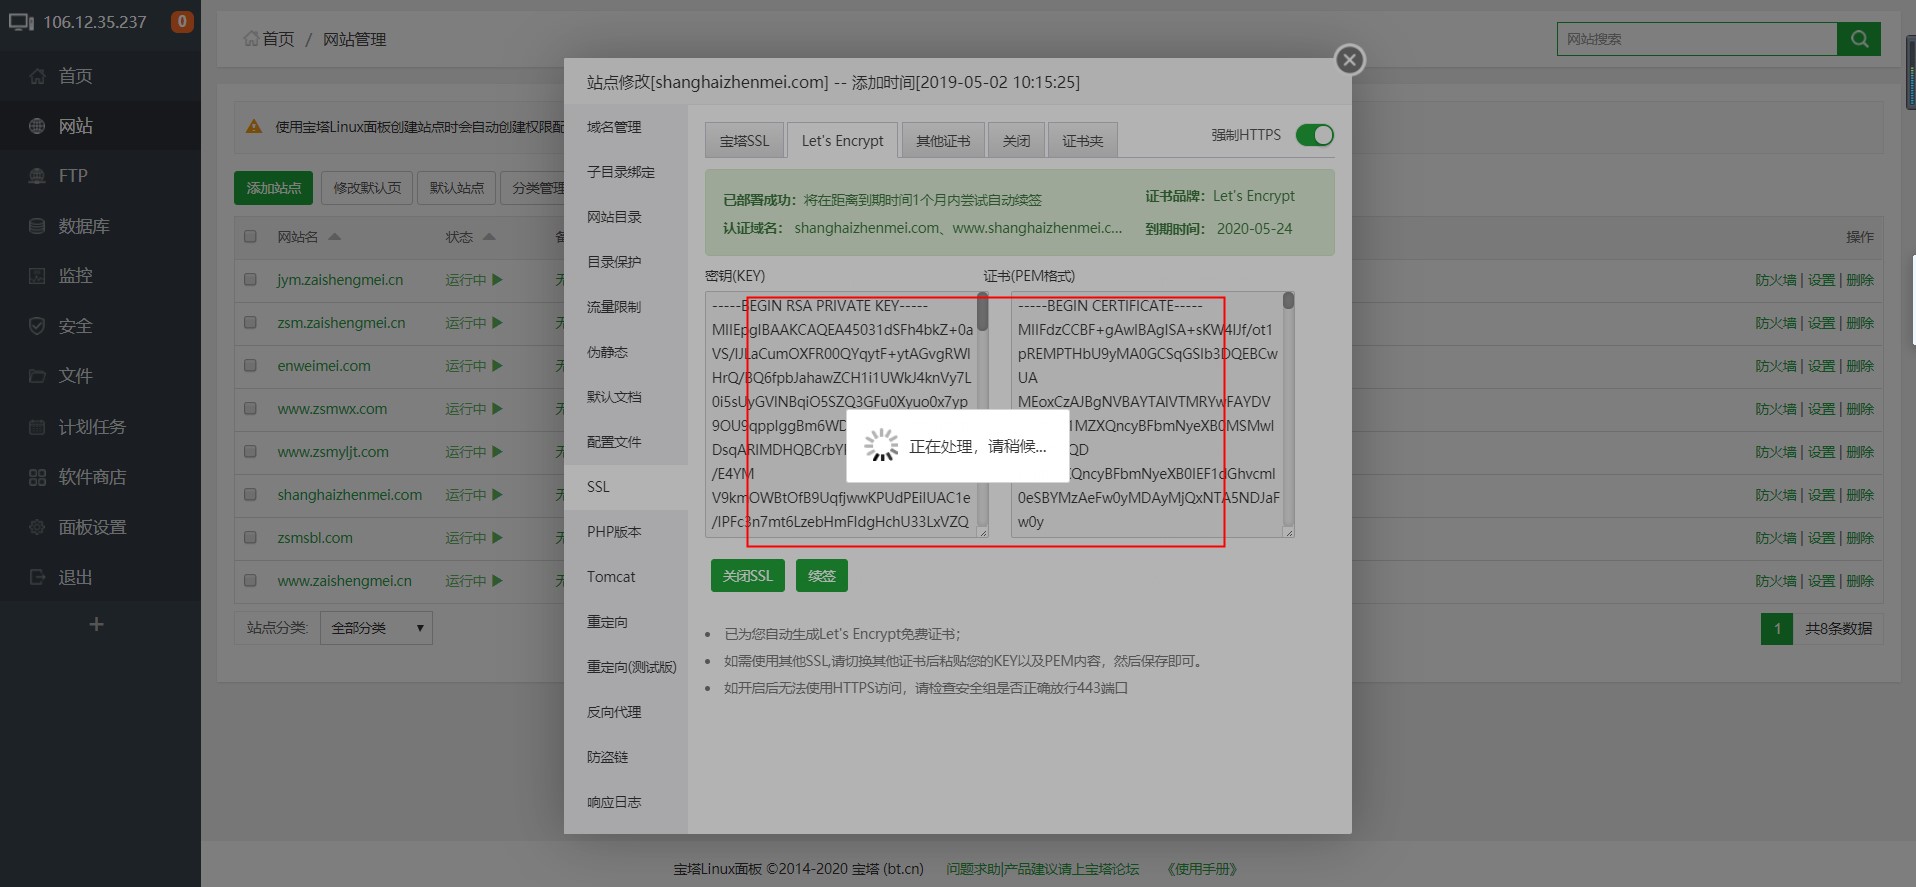Screen dimensions: 1916x887
Task: Click the server monitor icon beside IP
Action: [21, 22]
